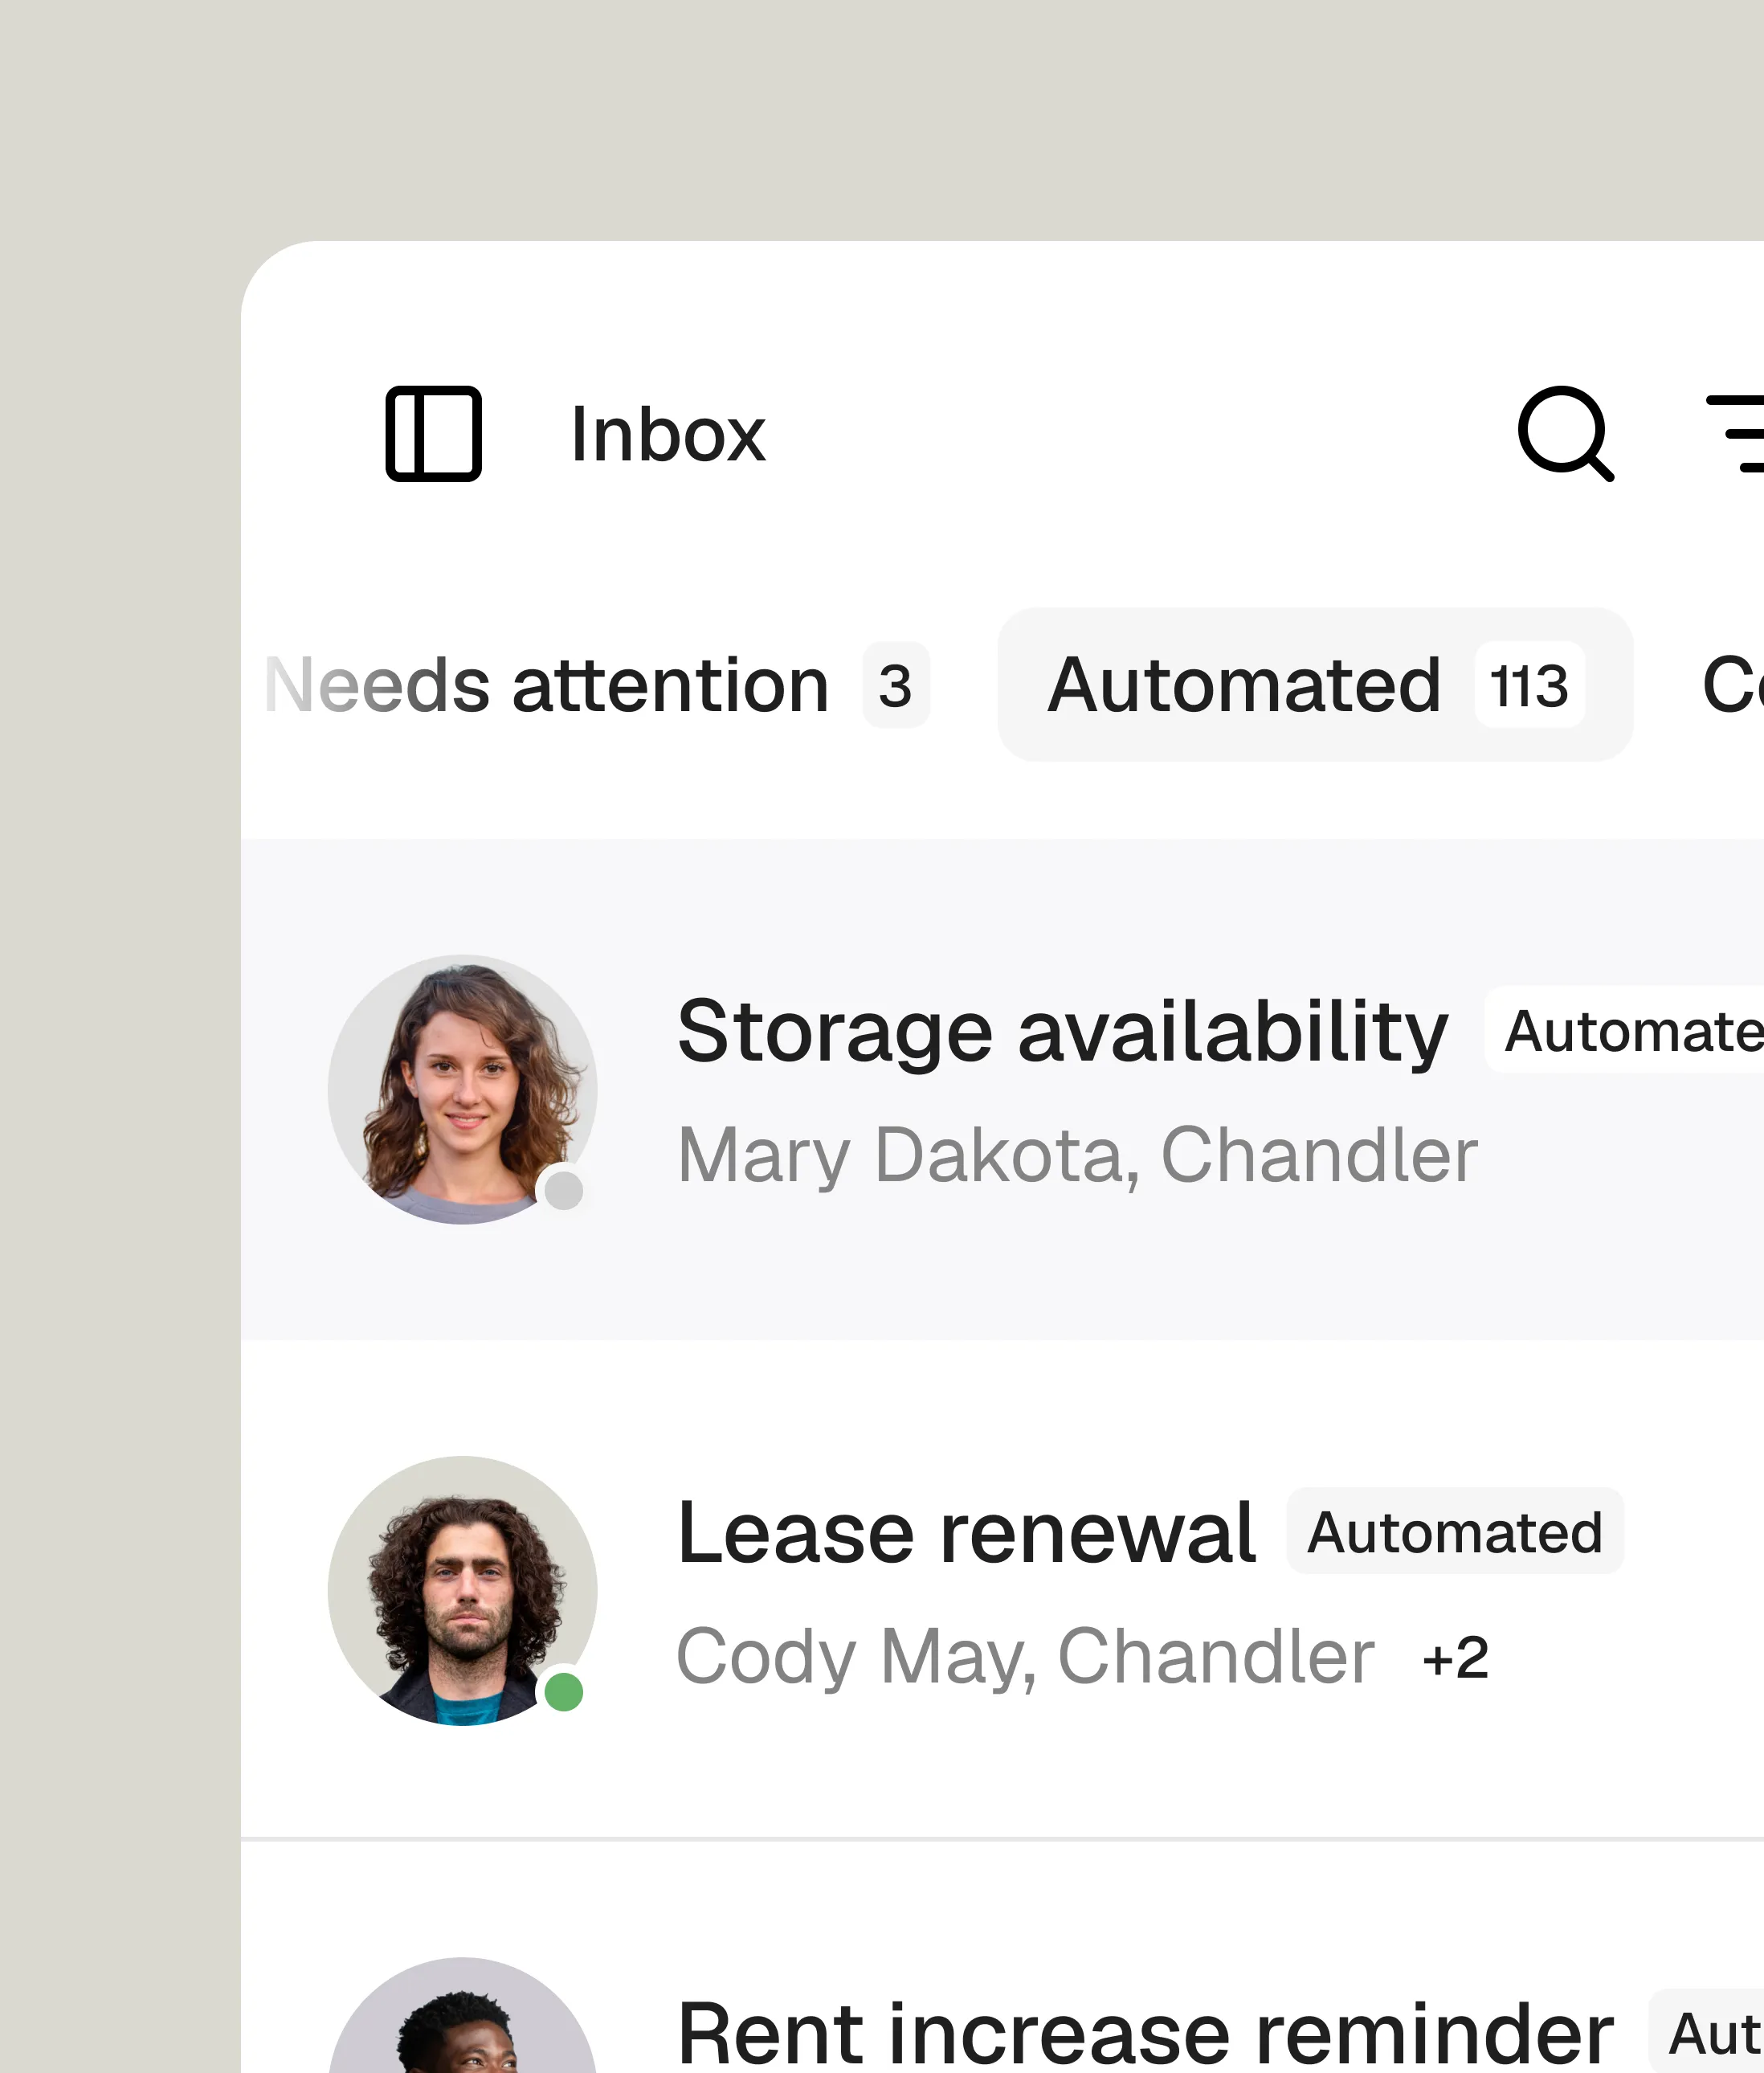The width and height of the screenshot is (1764, 2073).
Task: Click the count badge showing 3
Action: pyautogui.click(x=895, y=685)
